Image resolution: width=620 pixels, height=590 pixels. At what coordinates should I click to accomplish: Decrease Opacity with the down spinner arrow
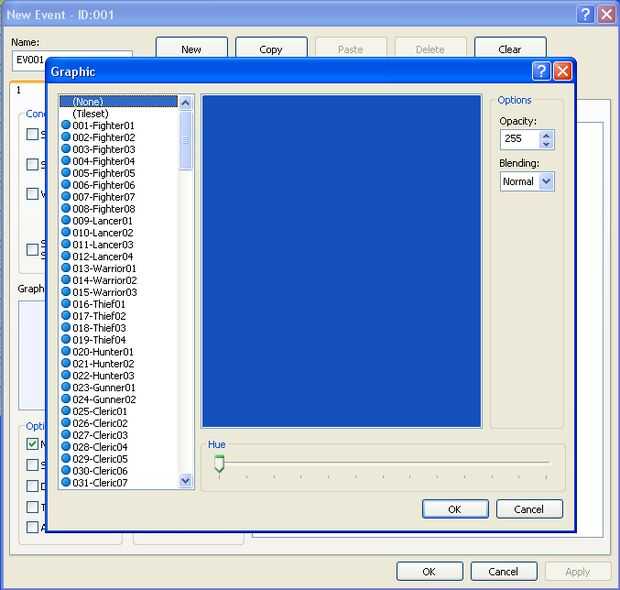546,144
